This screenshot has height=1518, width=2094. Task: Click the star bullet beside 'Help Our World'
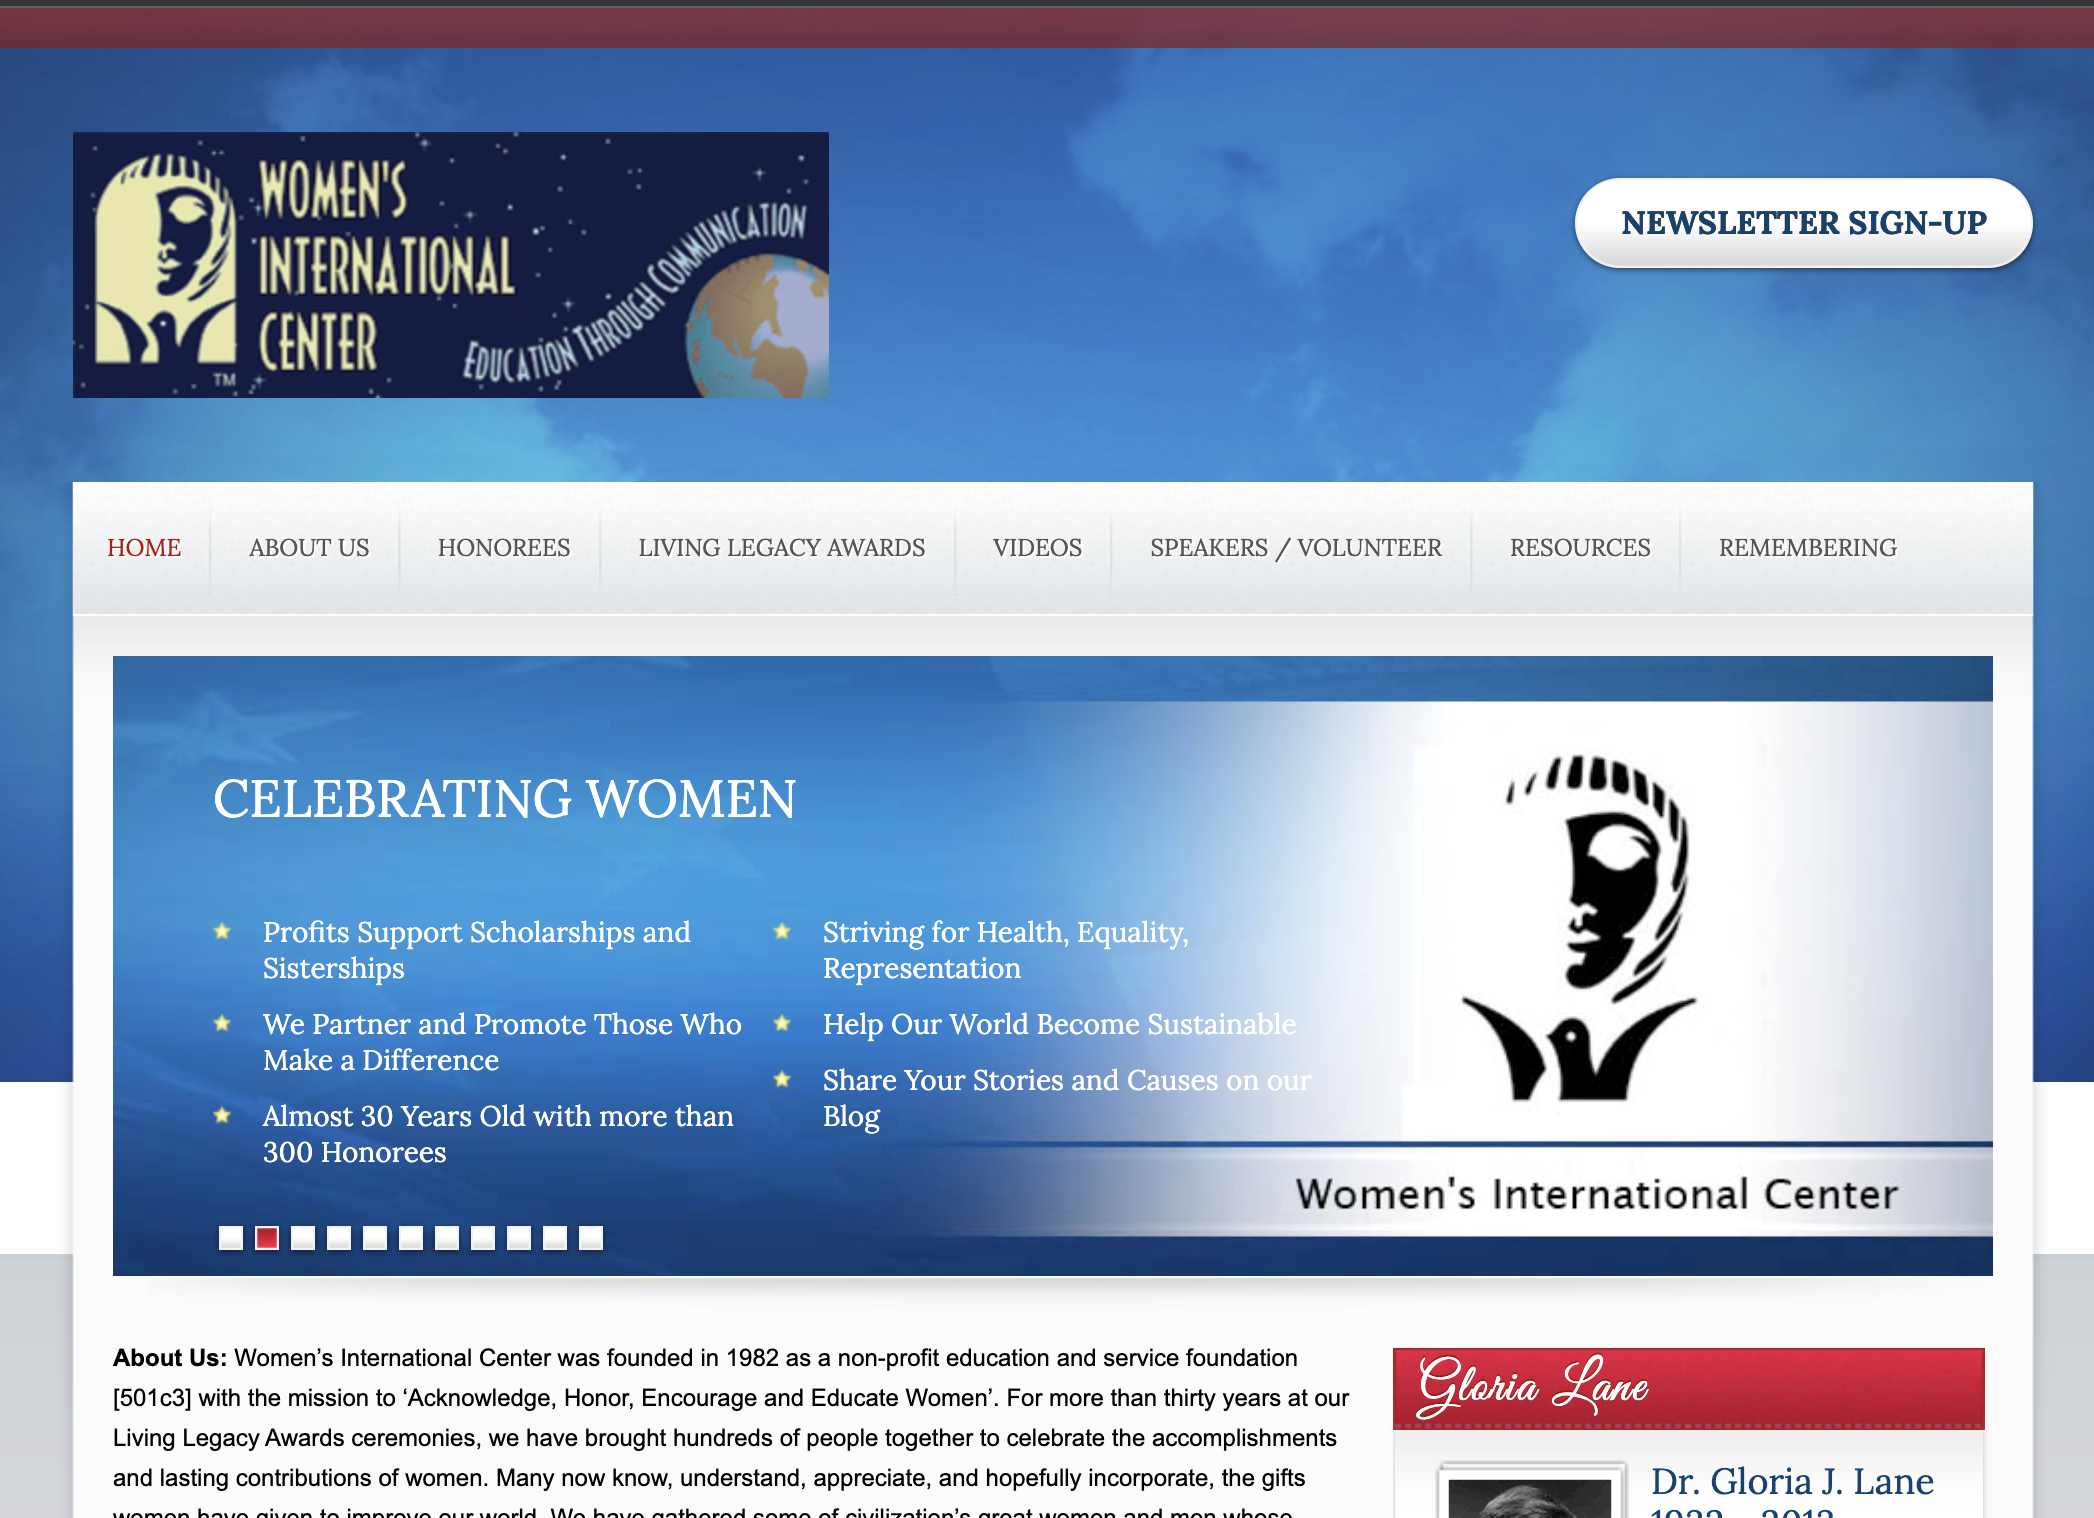pyautogui.click(x=782, y=1024)
